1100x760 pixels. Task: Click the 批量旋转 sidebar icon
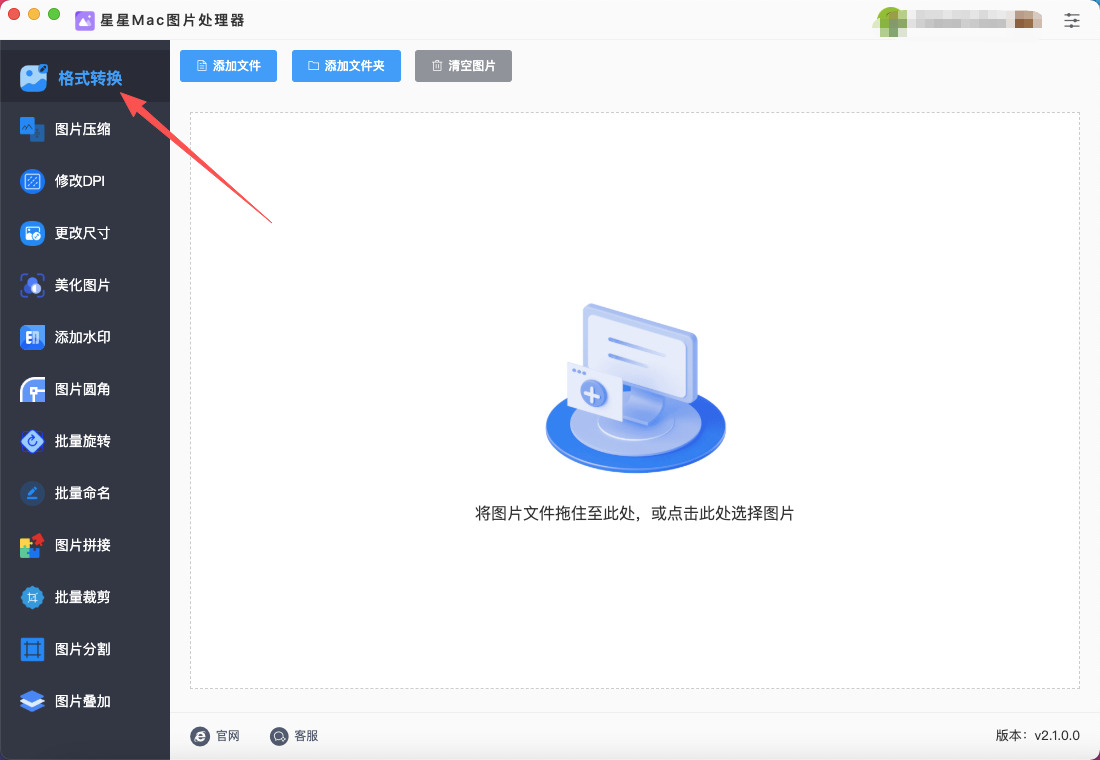tap(32, 441)
